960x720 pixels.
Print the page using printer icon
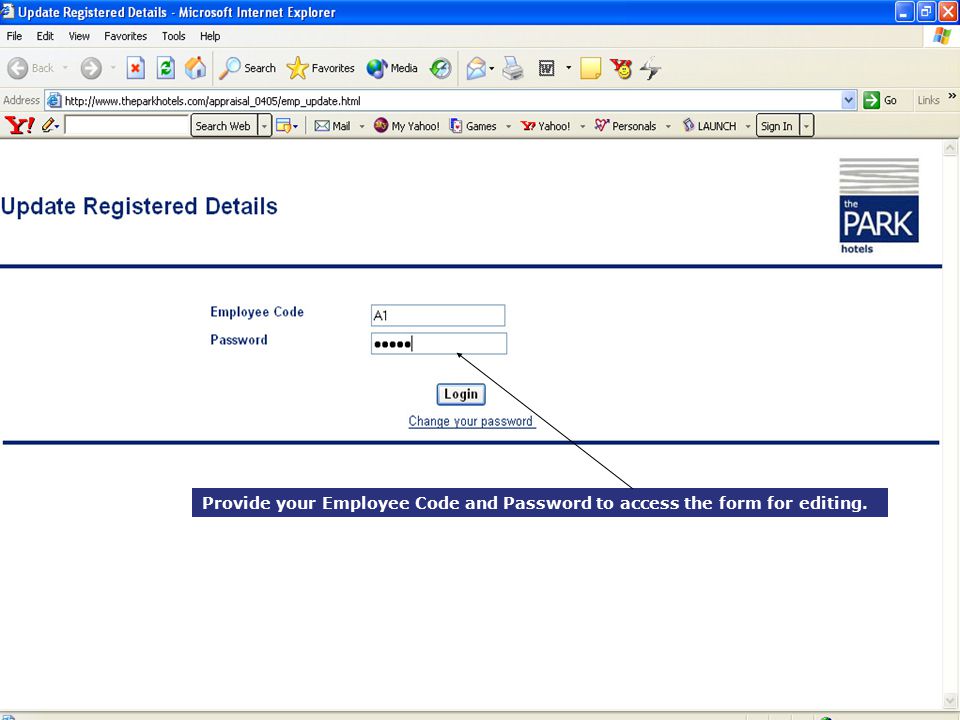(x=512, y=68)
